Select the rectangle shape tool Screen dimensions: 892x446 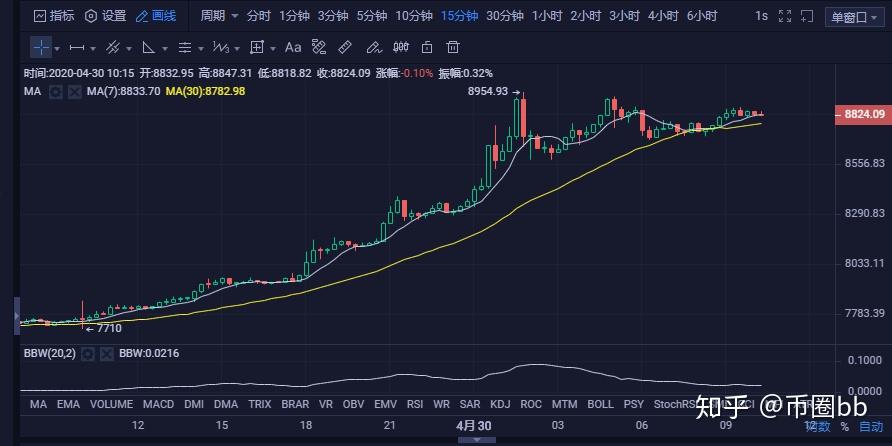257,48
